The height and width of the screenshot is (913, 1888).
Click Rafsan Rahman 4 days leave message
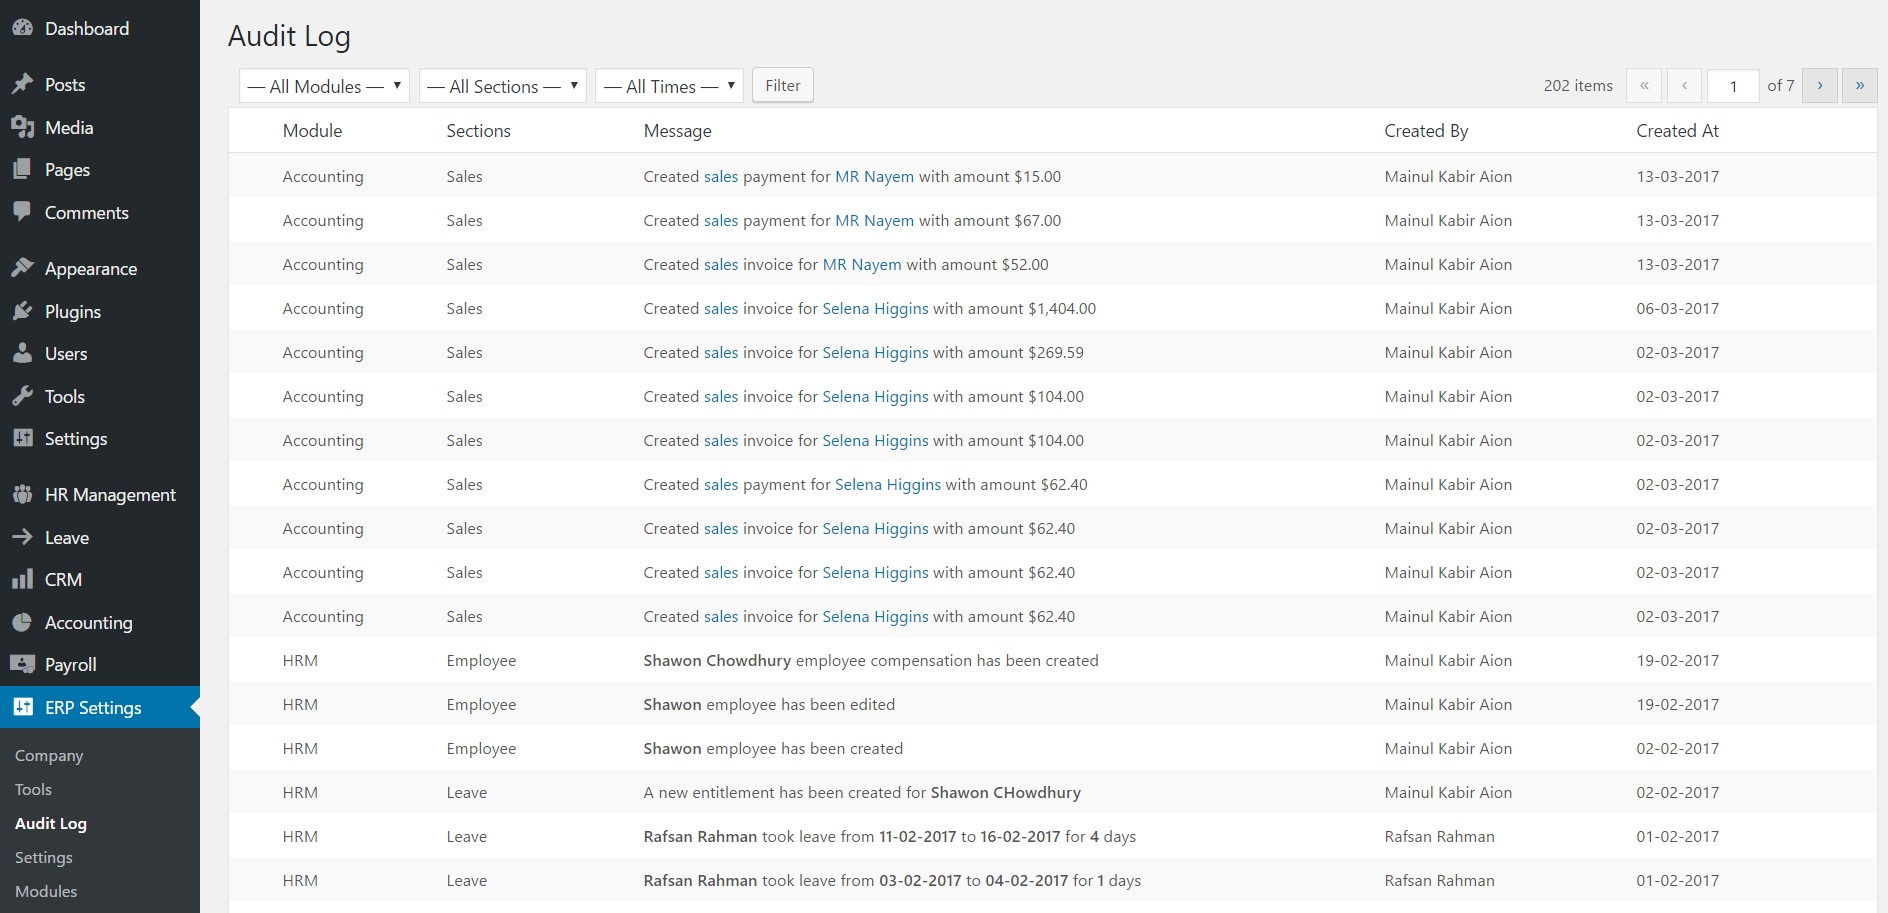pos(889,836)
